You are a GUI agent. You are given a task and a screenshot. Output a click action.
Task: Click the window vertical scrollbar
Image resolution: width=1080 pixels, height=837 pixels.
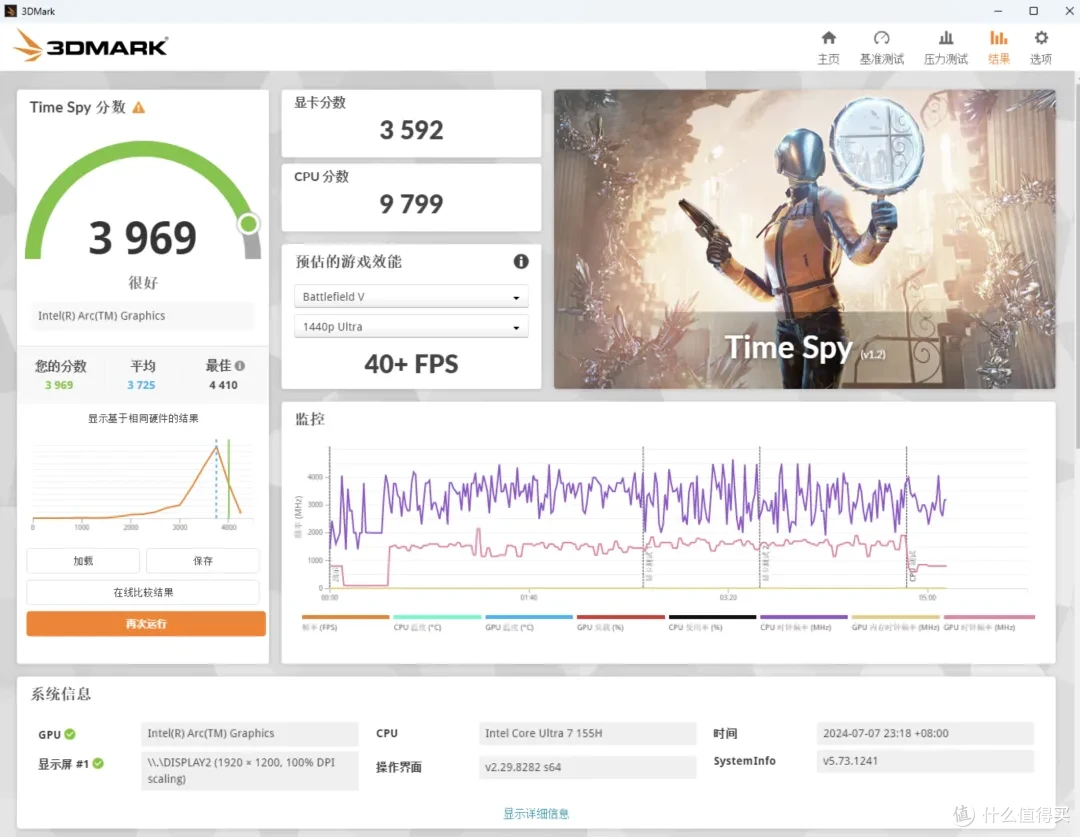coord(1077,262)
